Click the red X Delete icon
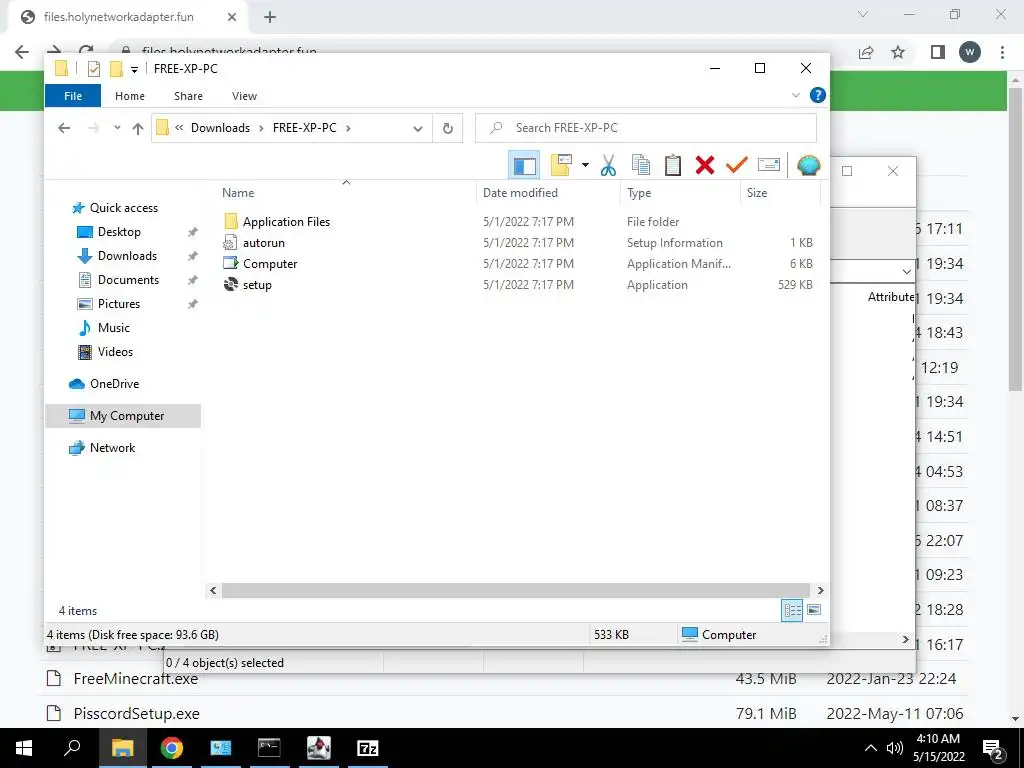The width and height of the screenshot is (1024, 768). coord(705,165)
